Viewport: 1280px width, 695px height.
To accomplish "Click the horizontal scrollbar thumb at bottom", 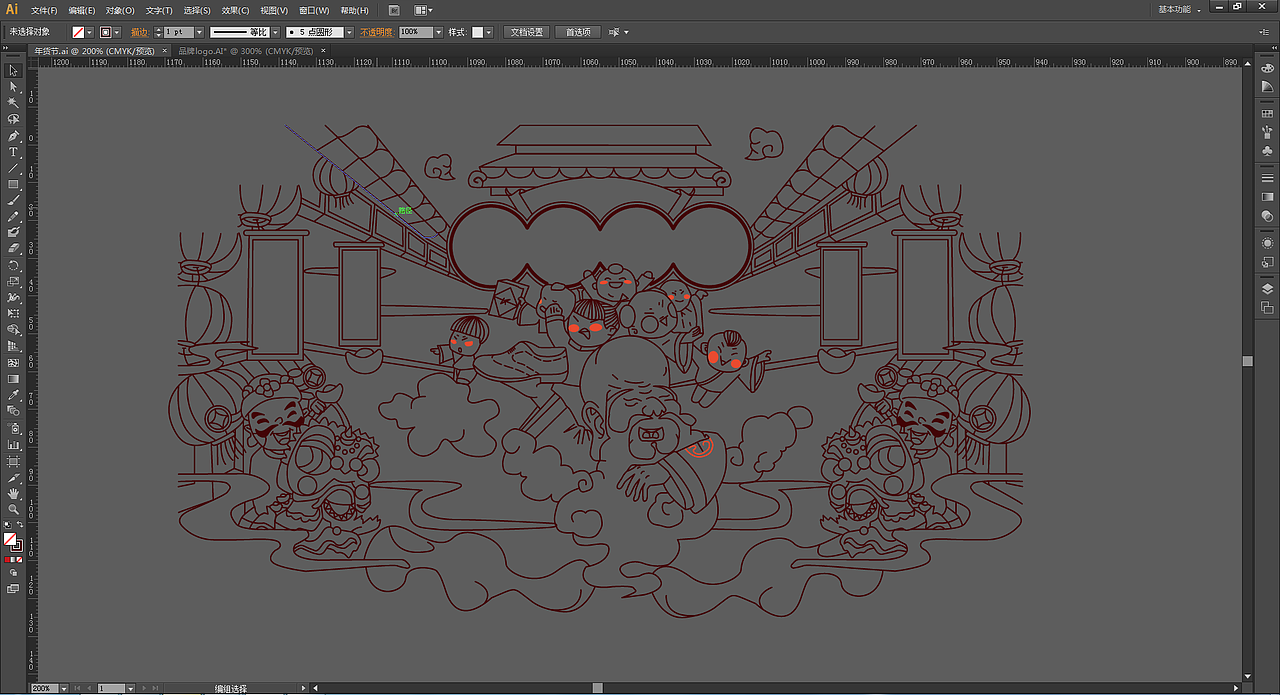I will pyautogui.click(x=597, y=688).
